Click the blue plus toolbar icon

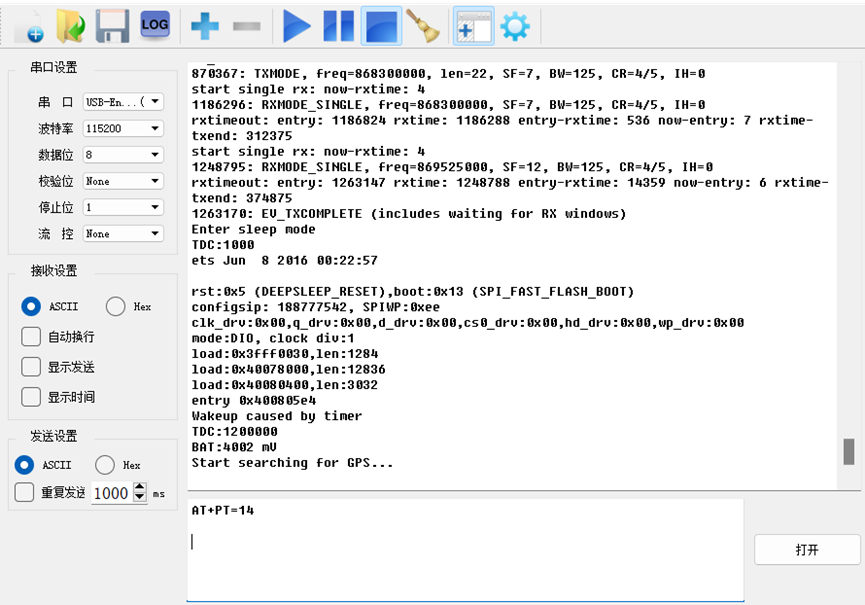(x=205, y=26)
